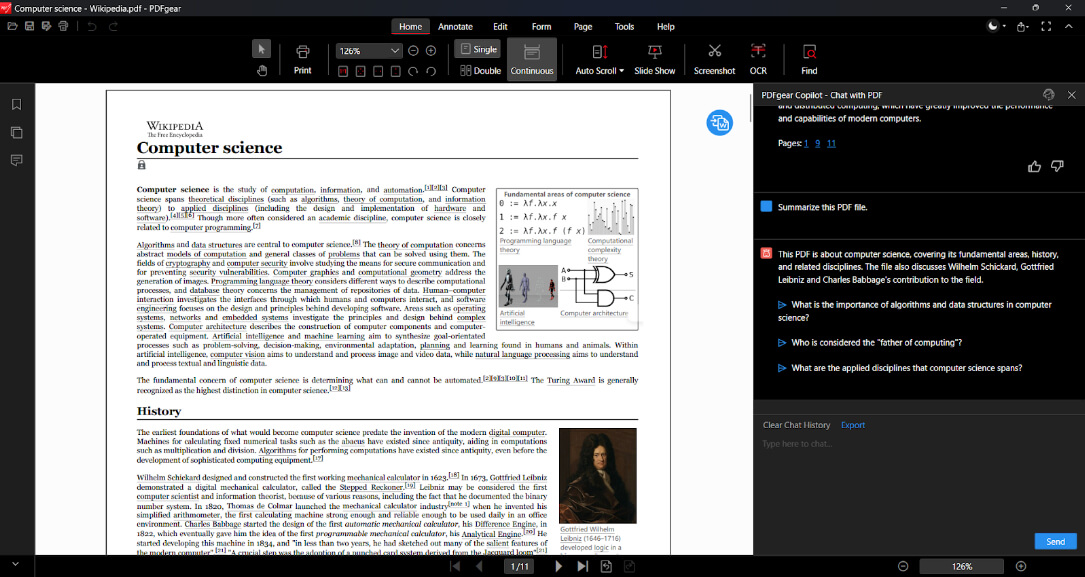Toggle dark mode with the moon icon

click(993, 26)
